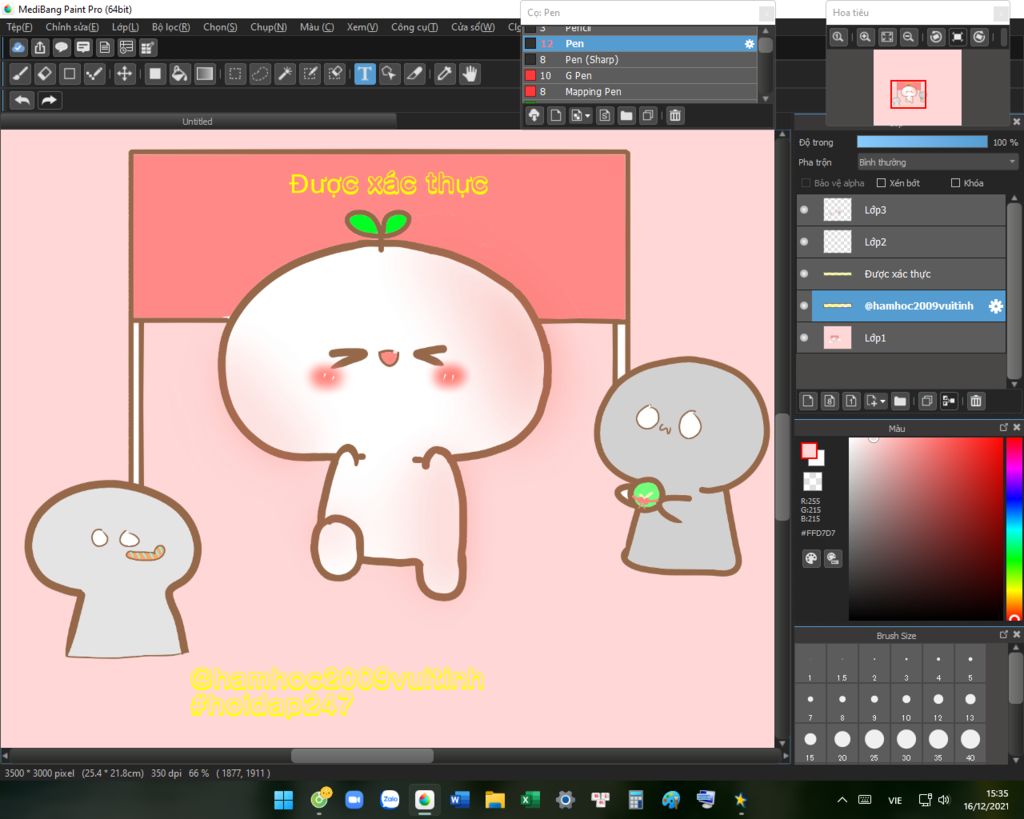Select the Eraser tool
The image size is (1024, 819).
click(44, 74)
